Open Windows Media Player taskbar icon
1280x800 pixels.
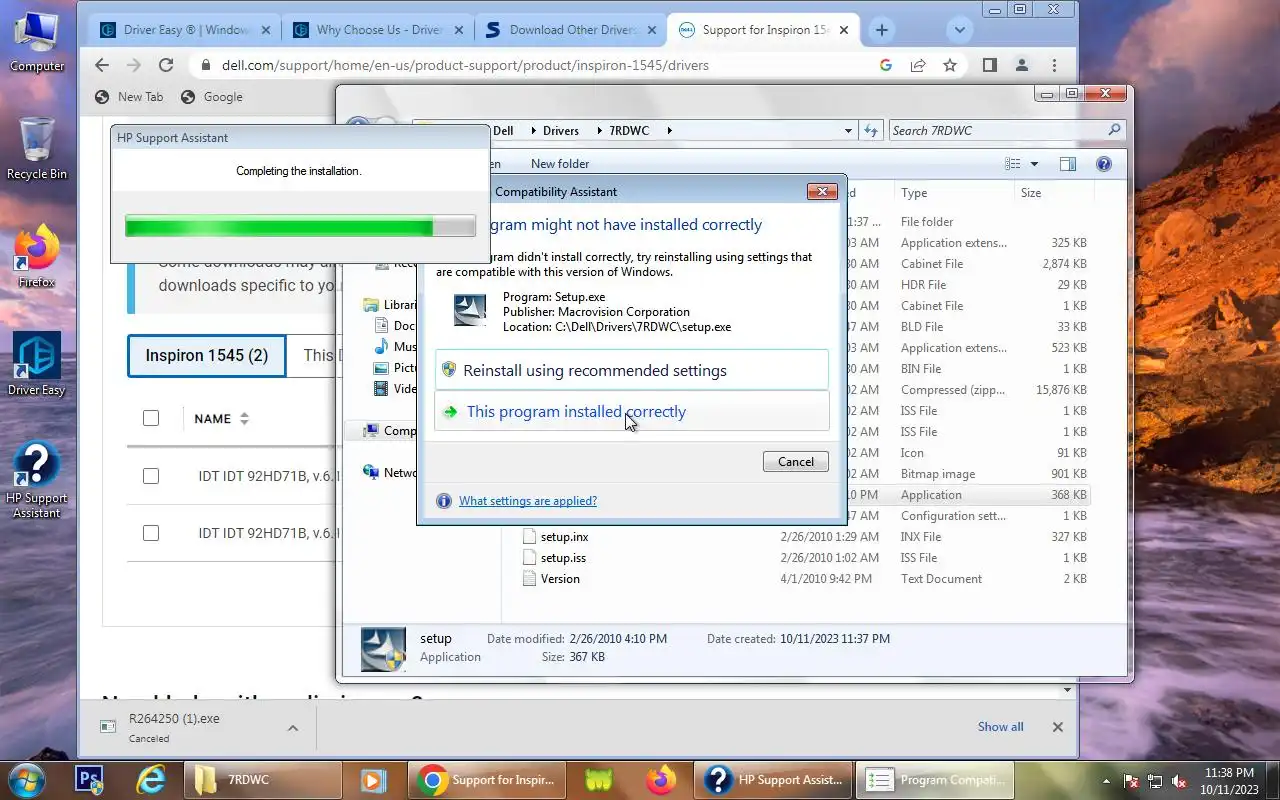(x=373, y=780)
